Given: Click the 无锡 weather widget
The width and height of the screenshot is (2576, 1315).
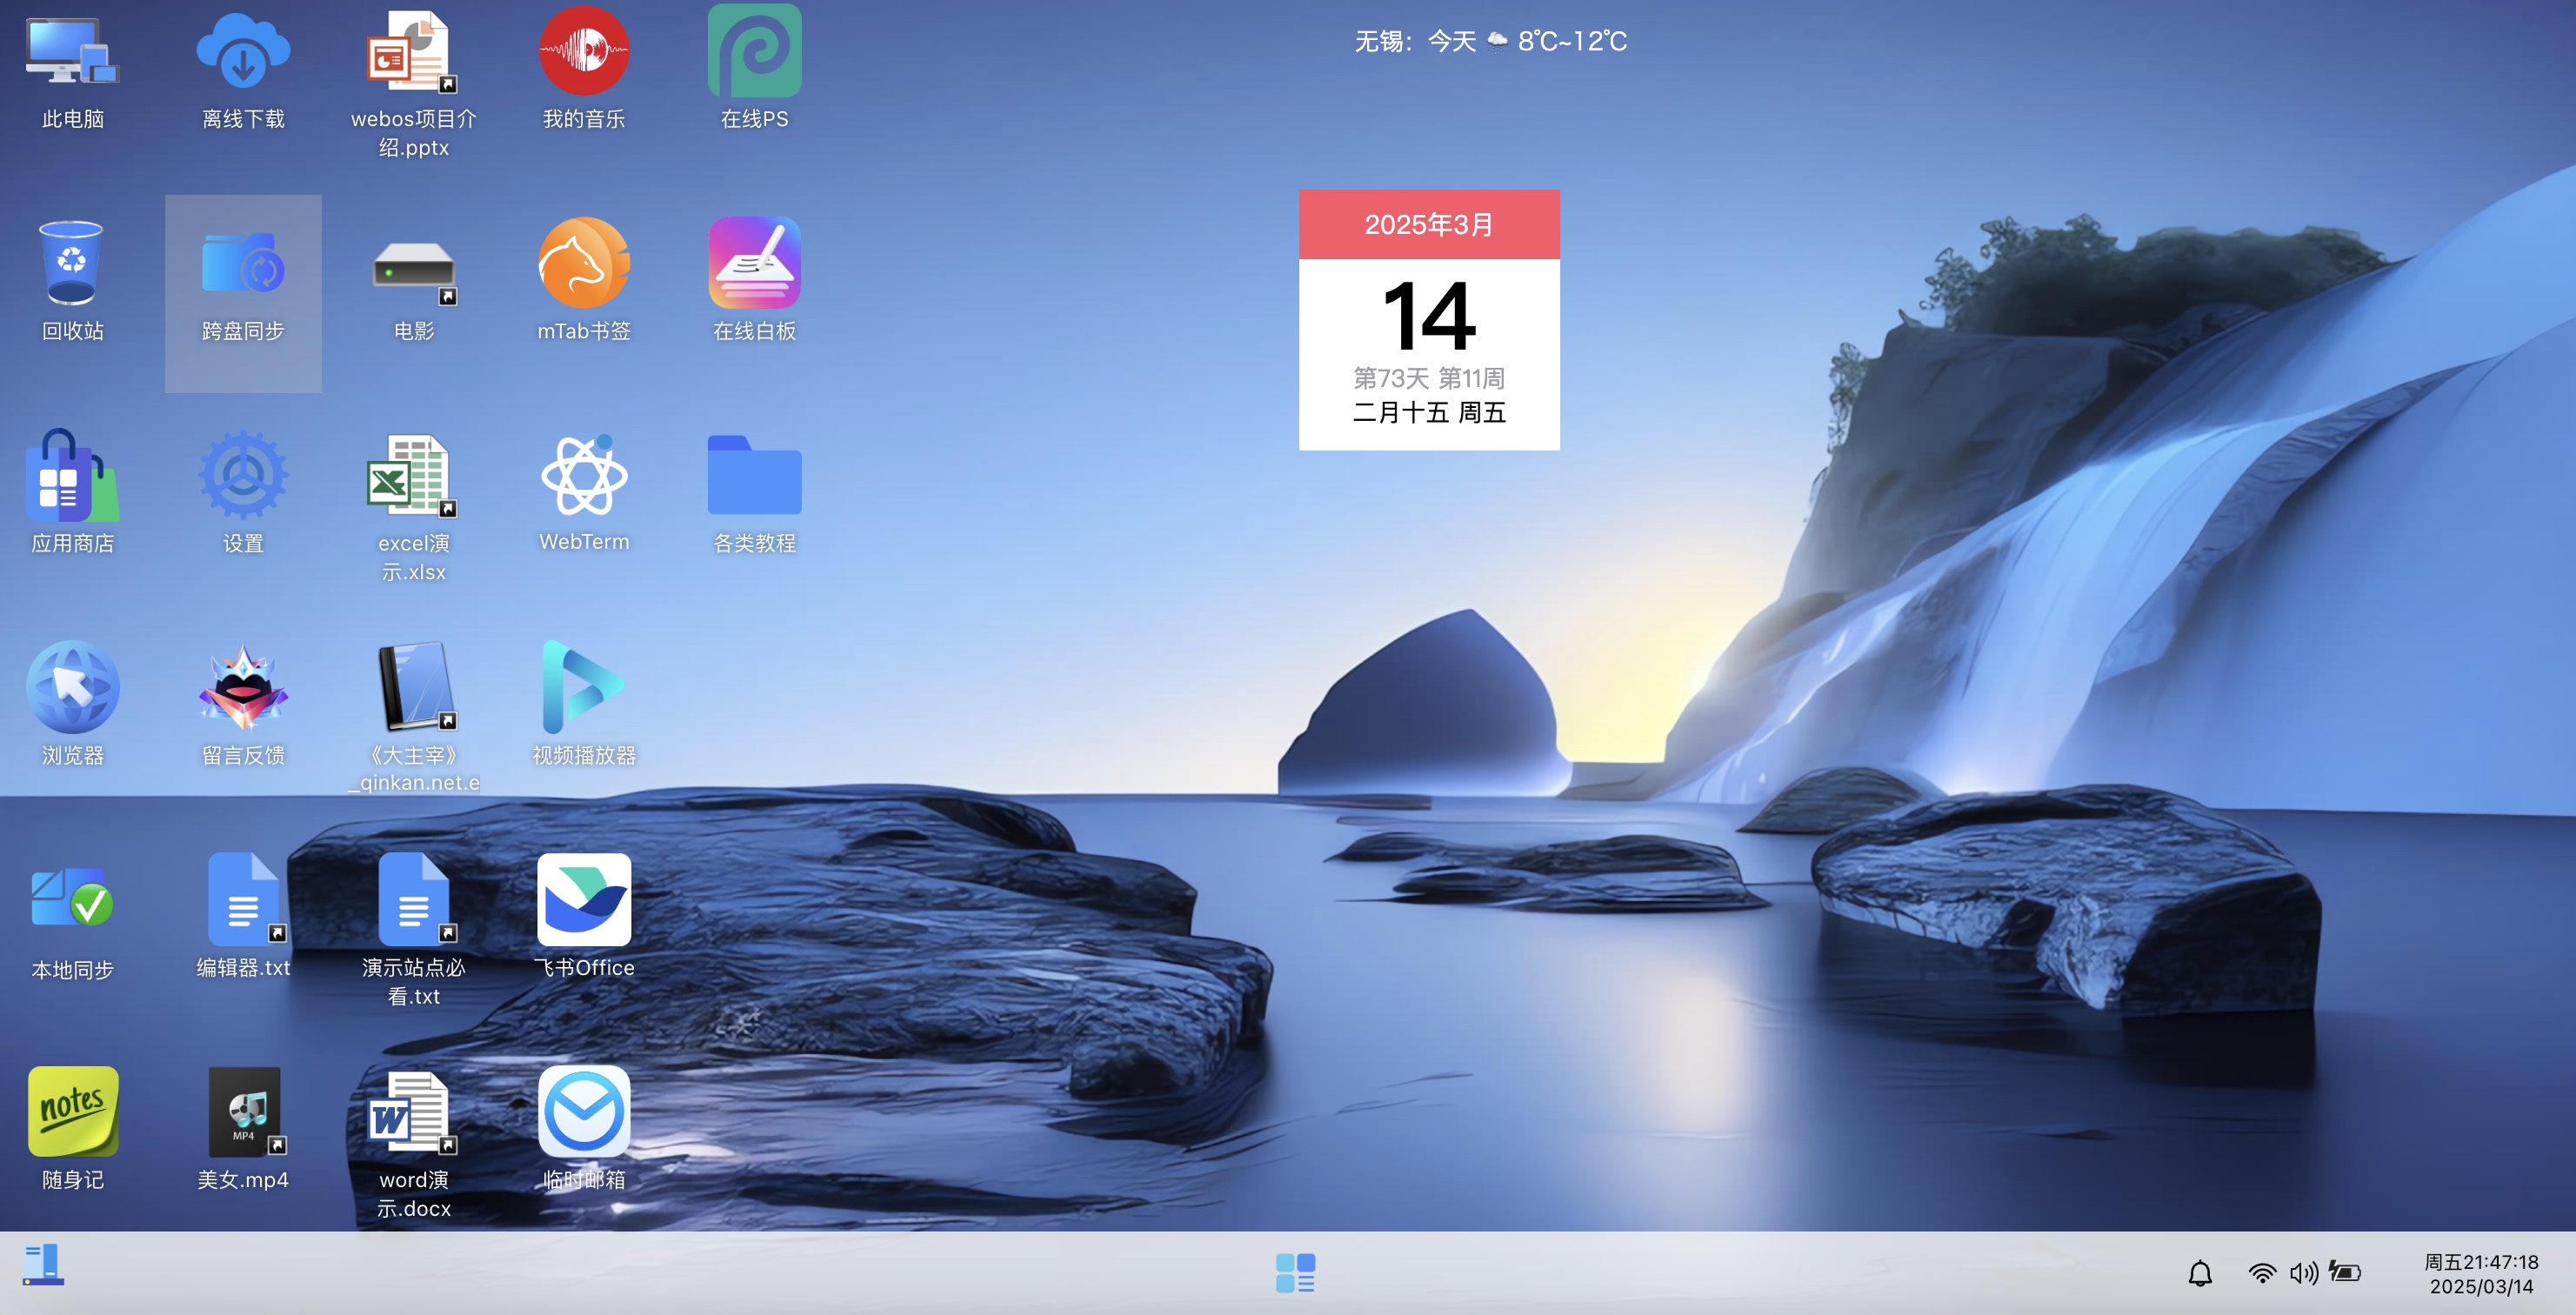Looking at the screenshot, I should [1490, 41].
